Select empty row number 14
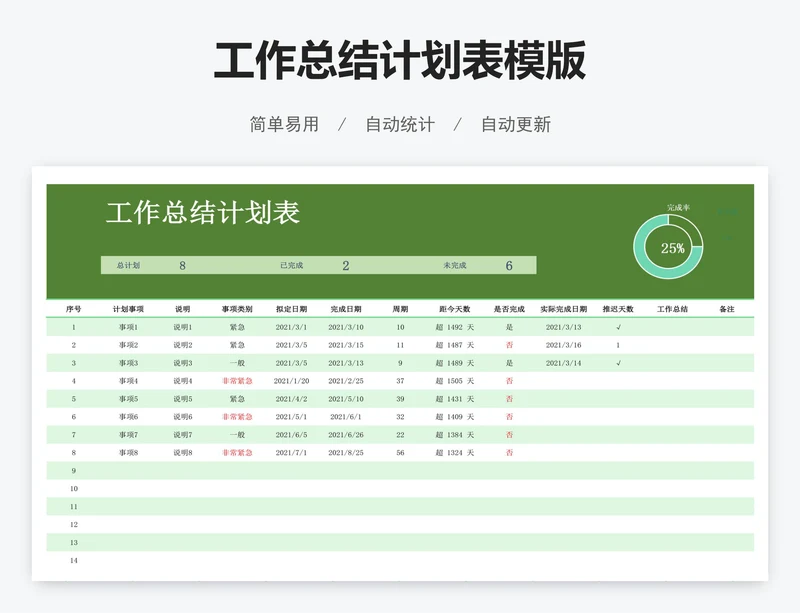Screen dimensions: 800x613 pyautogui.click(x=73, y=560)
